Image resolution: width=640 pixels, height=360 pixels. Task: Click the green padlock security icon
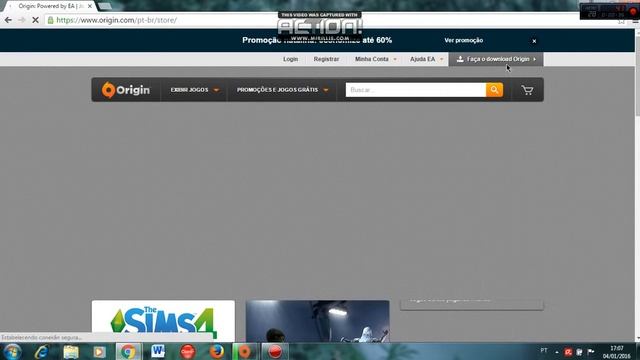[51, 20]
